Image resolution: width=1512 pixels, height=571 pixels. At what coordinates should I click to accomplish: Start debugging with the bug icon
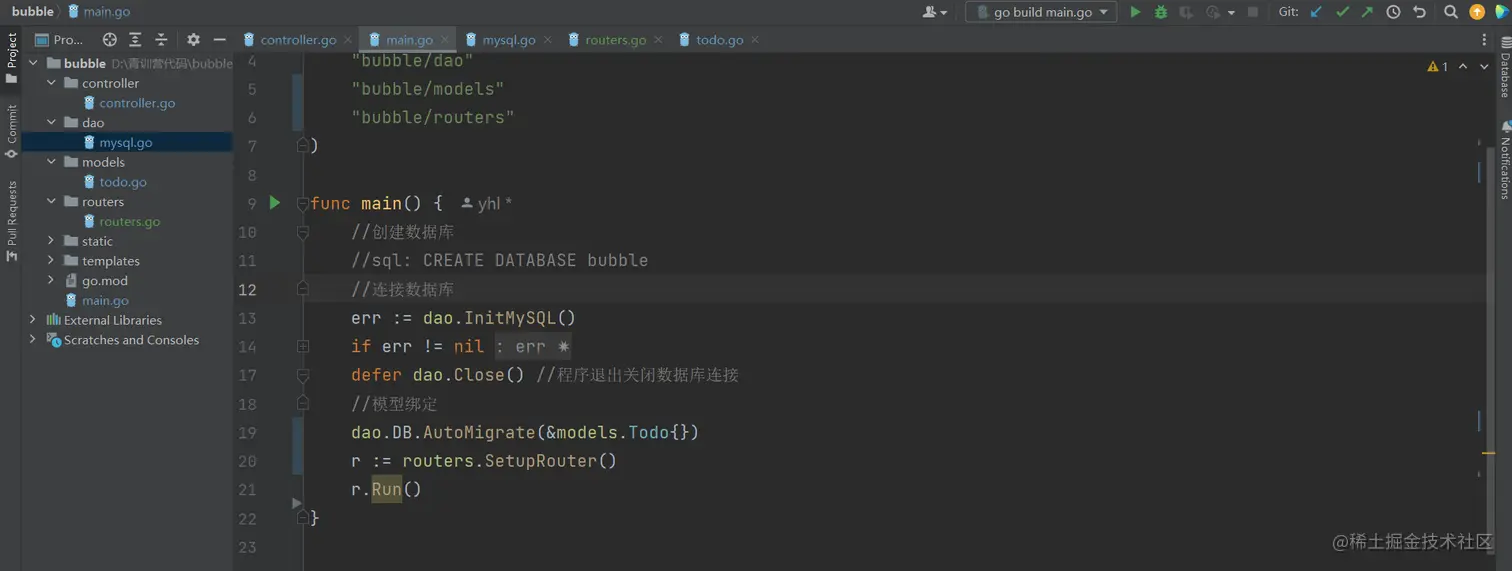(x=1161, y=12)
